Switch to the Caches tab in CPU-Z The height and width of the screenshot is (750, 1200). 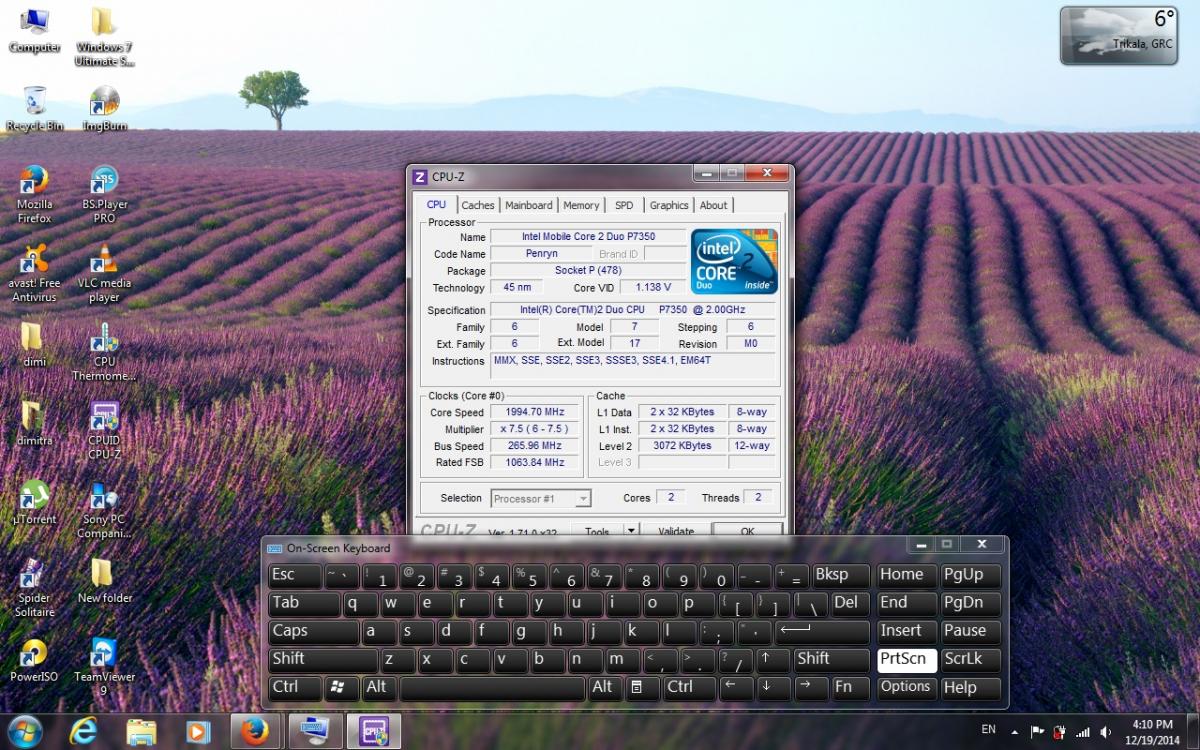point(478,205)
